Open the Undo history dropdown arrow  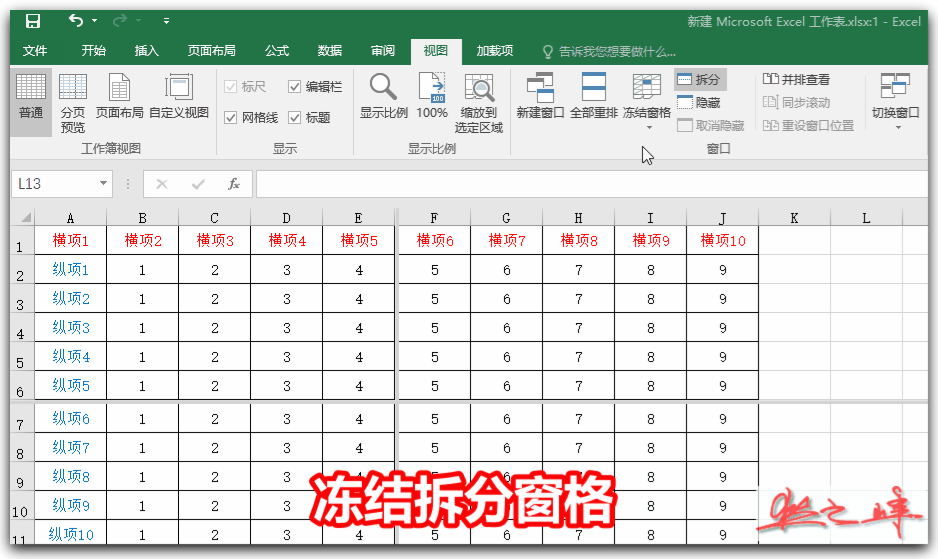[x=95, y=21]
